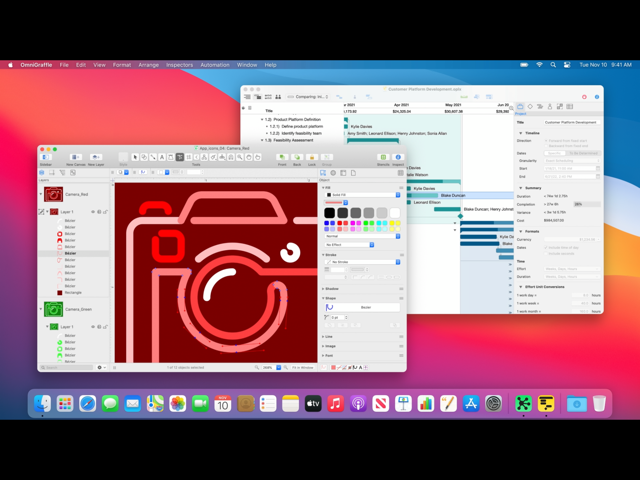
Task: Open the No Stroke dropdown
Action: 363,262
